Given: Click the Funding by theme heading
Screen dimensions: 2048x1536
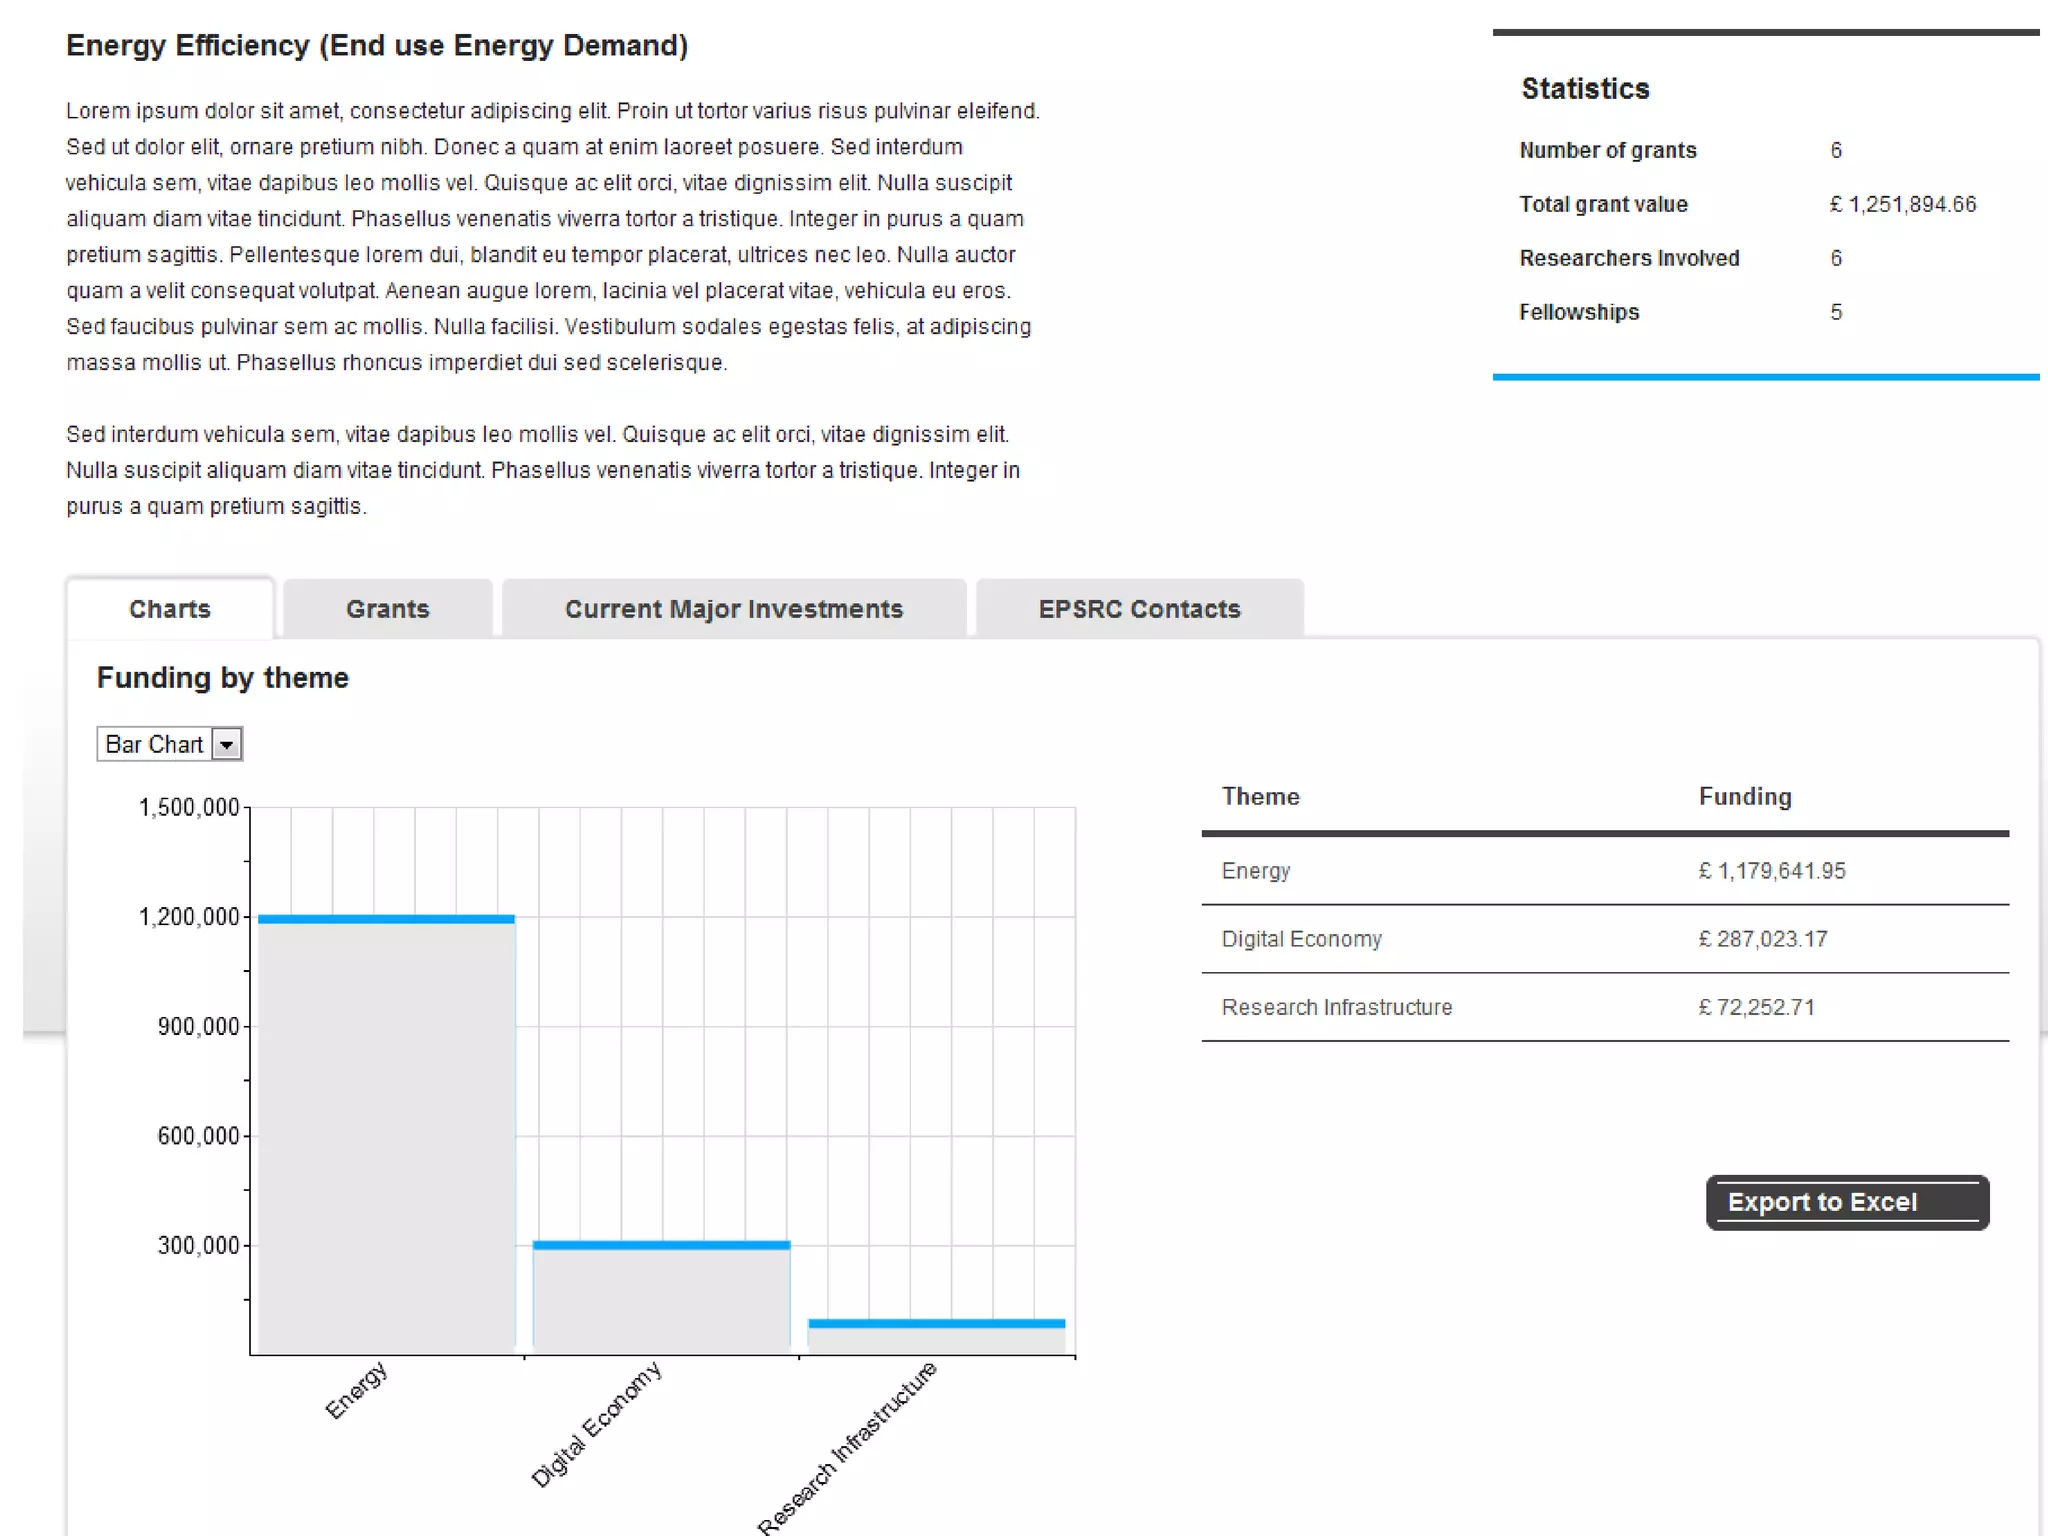Looking at the screenshot, I should pos(223,678).
